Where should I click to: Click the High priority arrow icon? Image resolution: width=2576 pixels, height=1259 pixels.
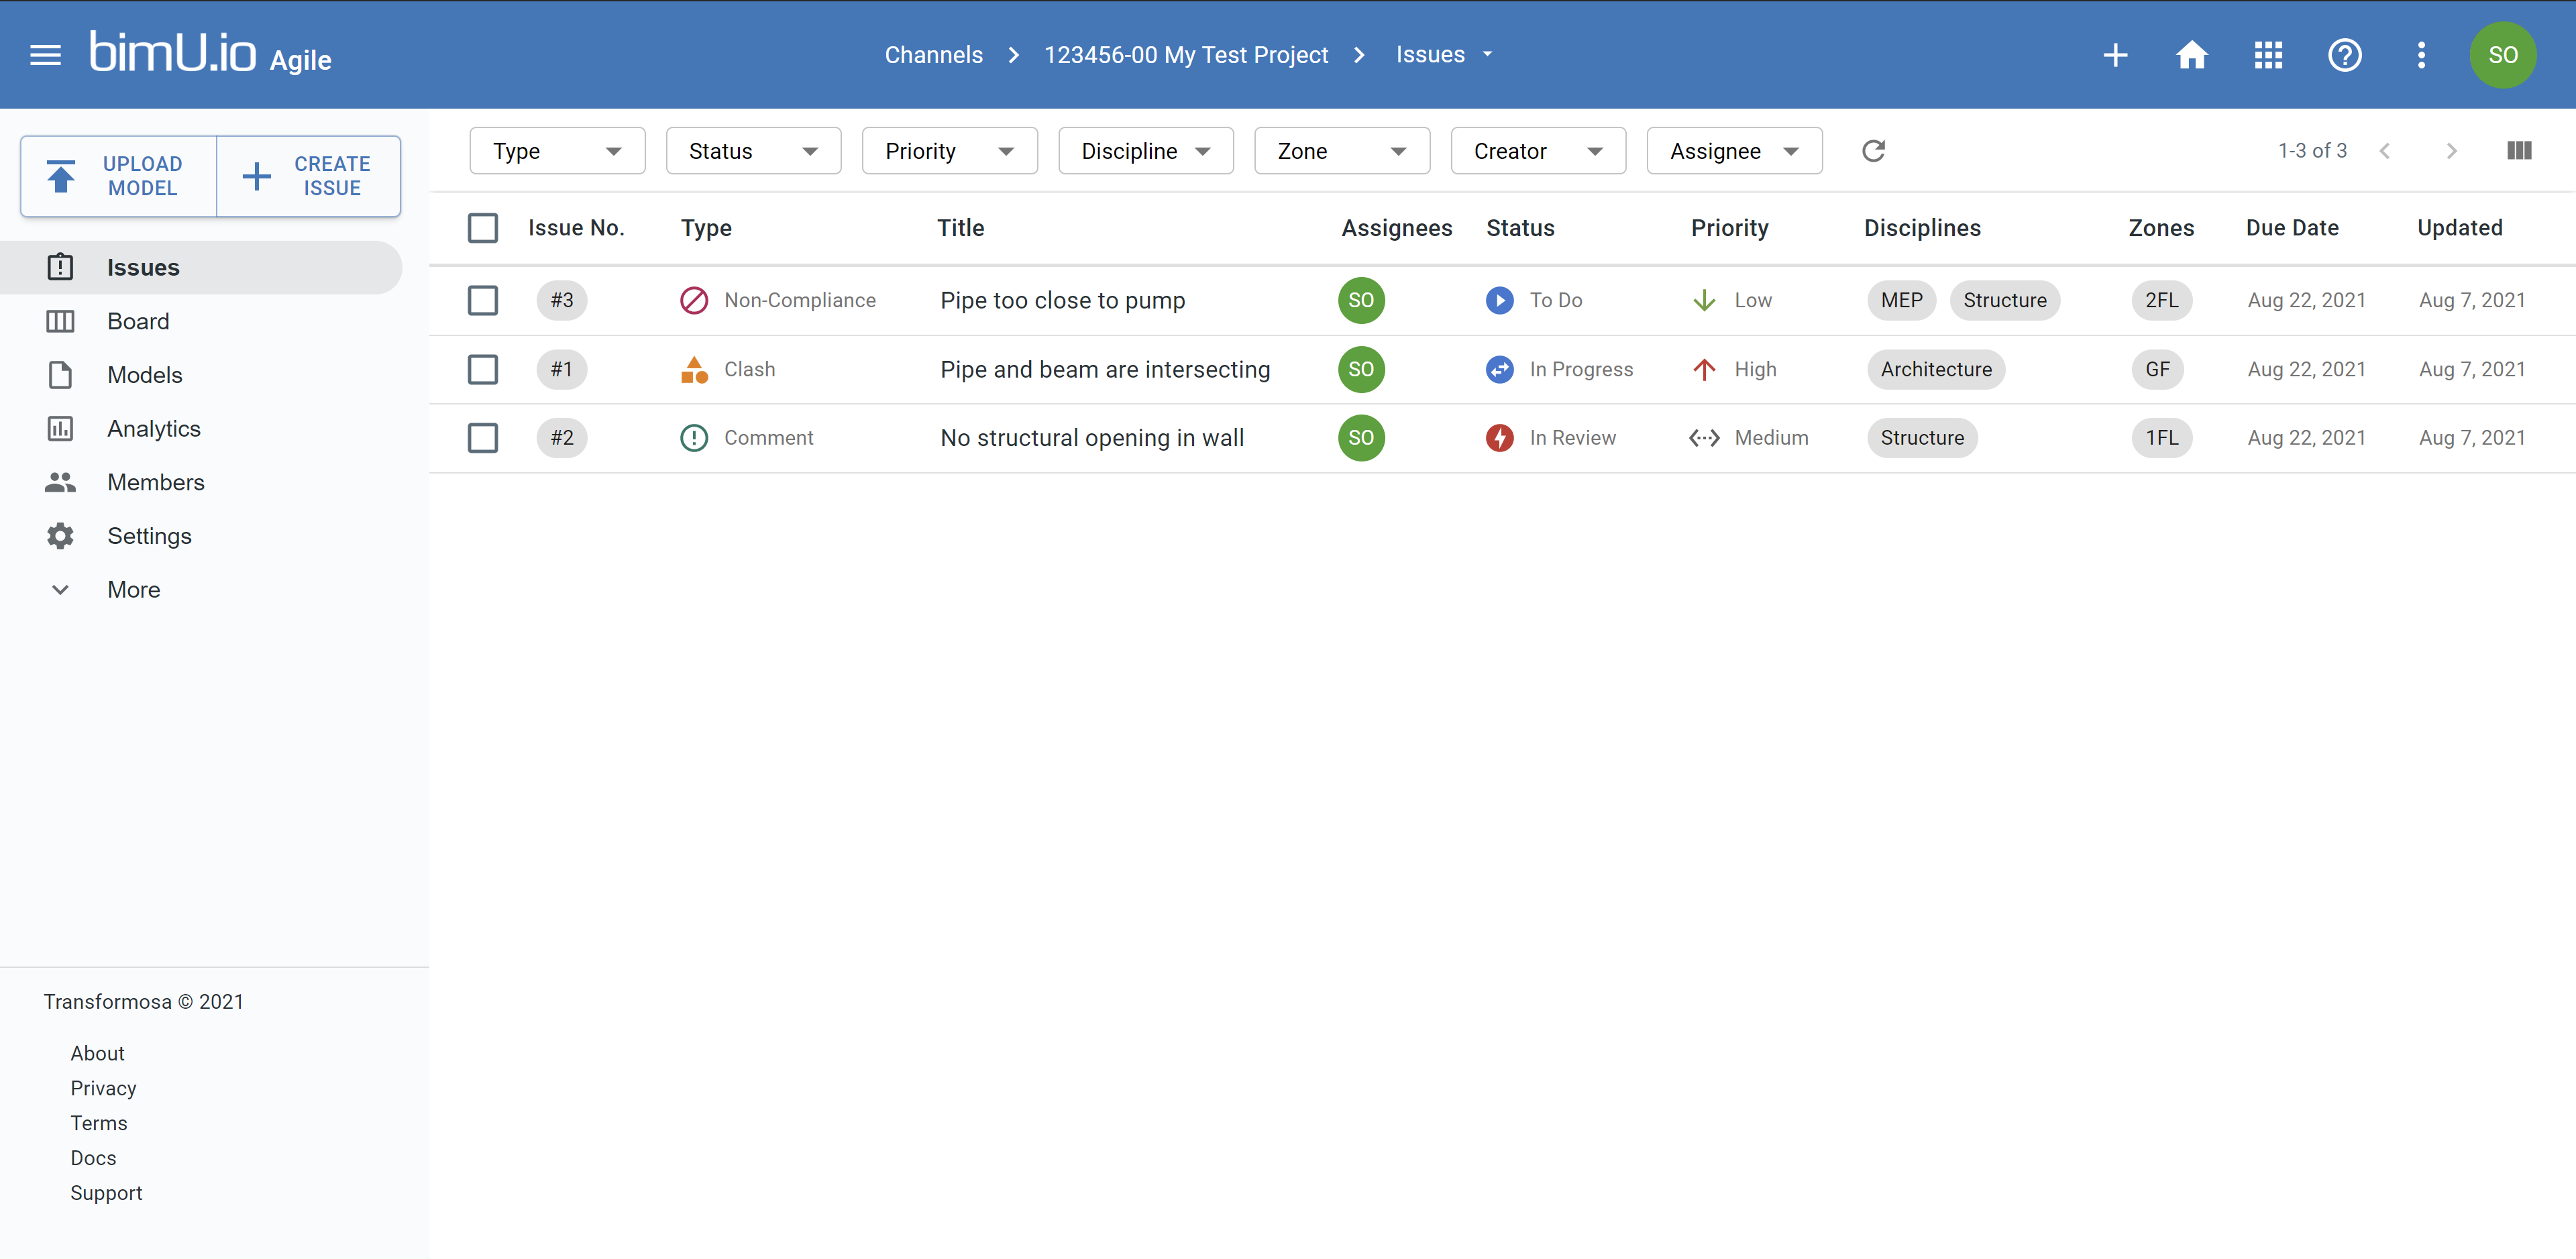(x=1704, y=369)
